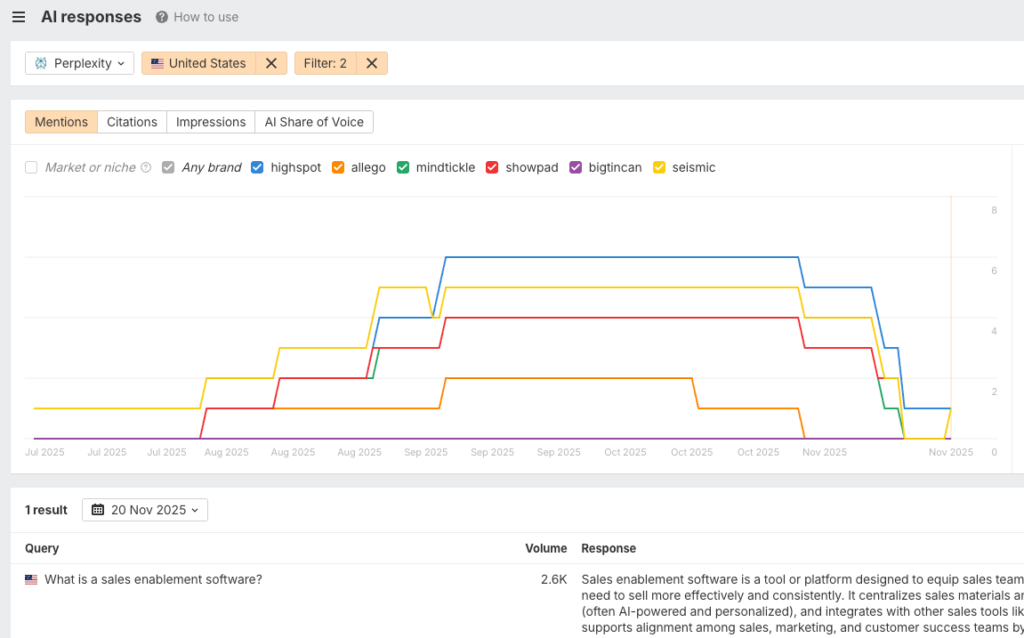Click the How to use help icon
Screen dimensions: 1024x638
point(162,17)
